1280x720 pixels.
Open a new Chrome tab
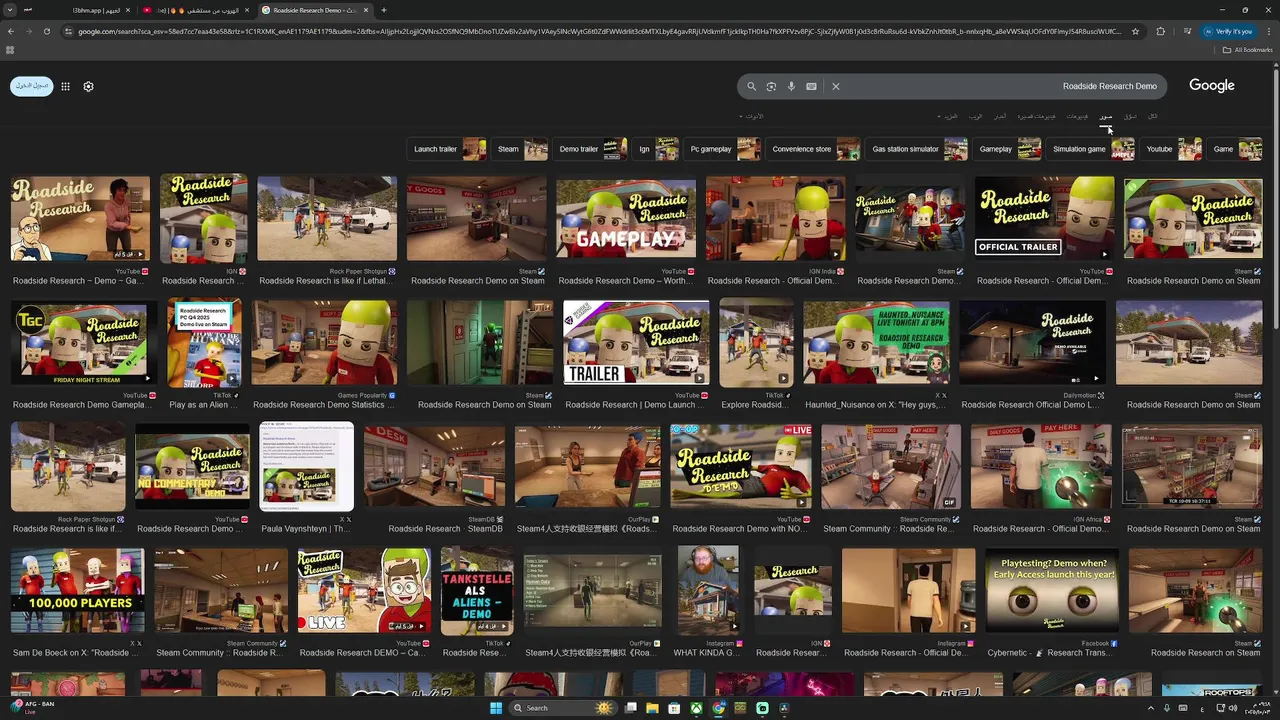(384, 10)
